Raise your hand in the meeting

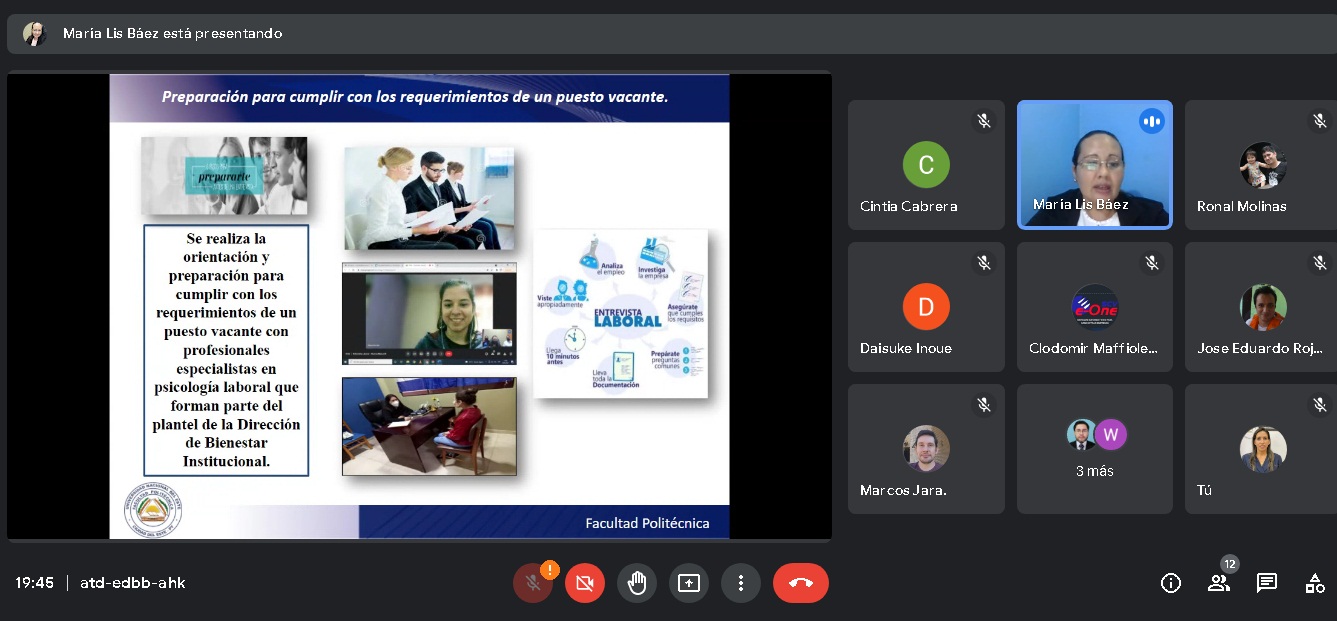coord(637,583)
